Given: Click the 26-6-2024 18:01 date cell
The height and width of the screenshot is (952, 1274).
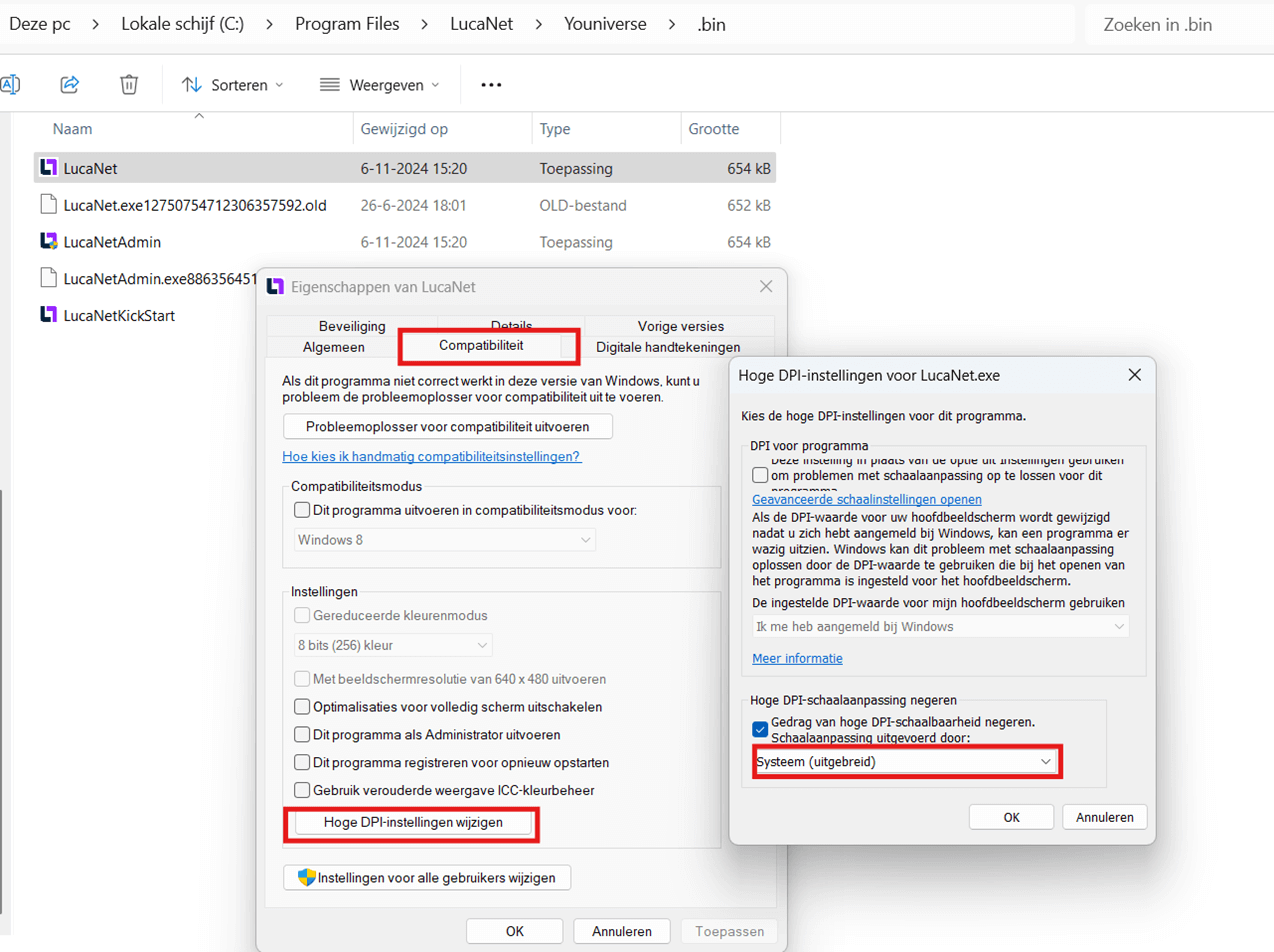Looking at the screenshot, I should (x=413, y=205).
